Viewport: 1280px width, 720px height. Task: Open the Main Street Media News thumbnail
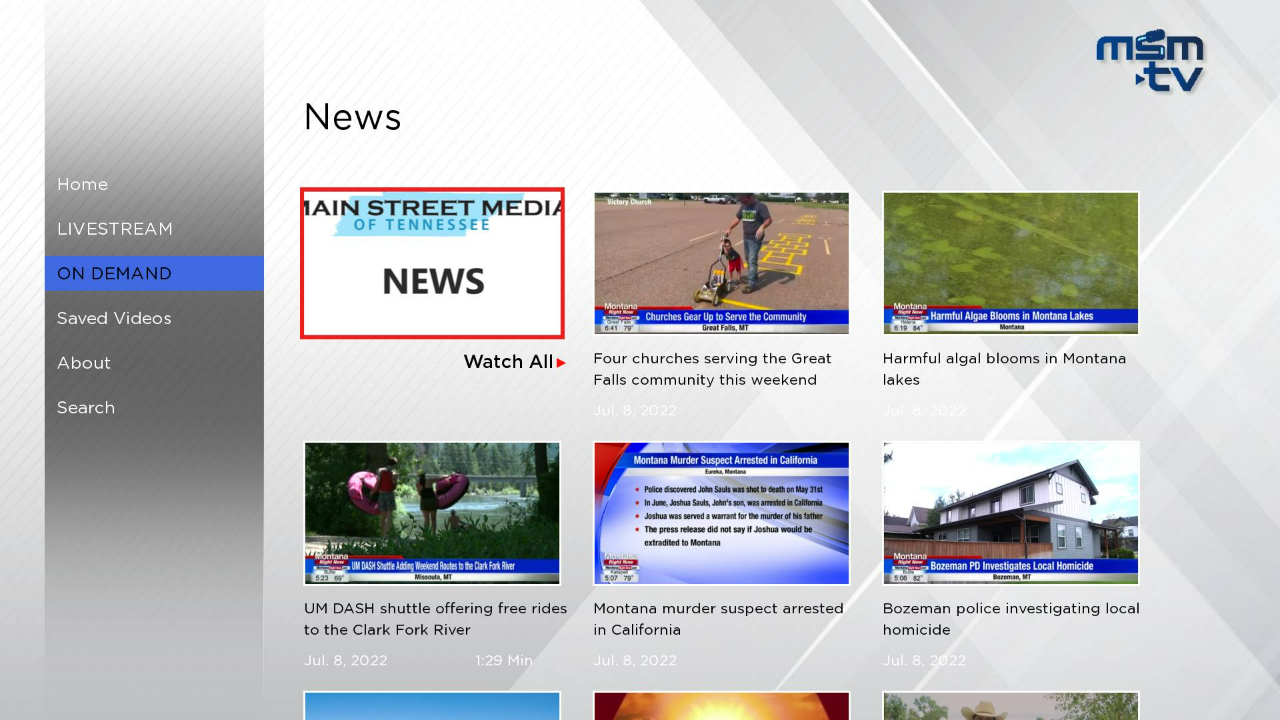[432, 262]
